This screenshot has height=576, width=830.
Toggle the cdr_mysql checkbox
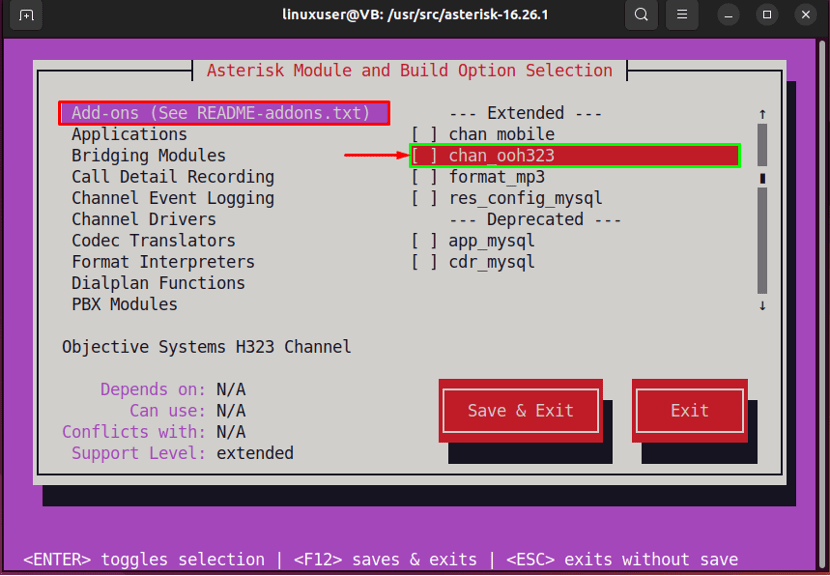tap(425, 262)
